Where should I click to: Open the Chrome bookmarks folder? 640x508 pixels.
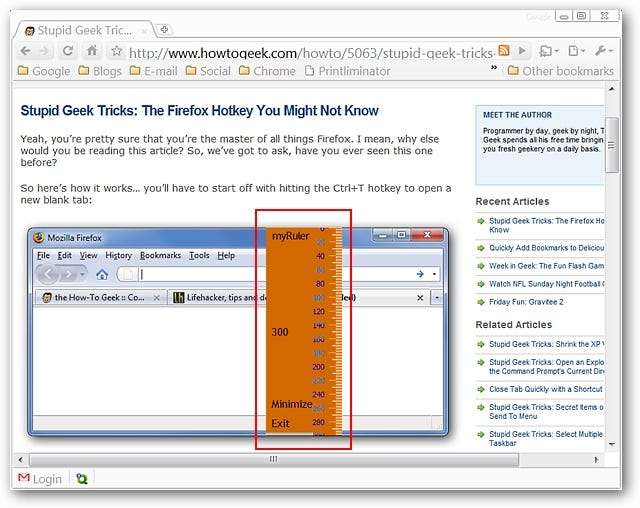[x=267, y=71]
